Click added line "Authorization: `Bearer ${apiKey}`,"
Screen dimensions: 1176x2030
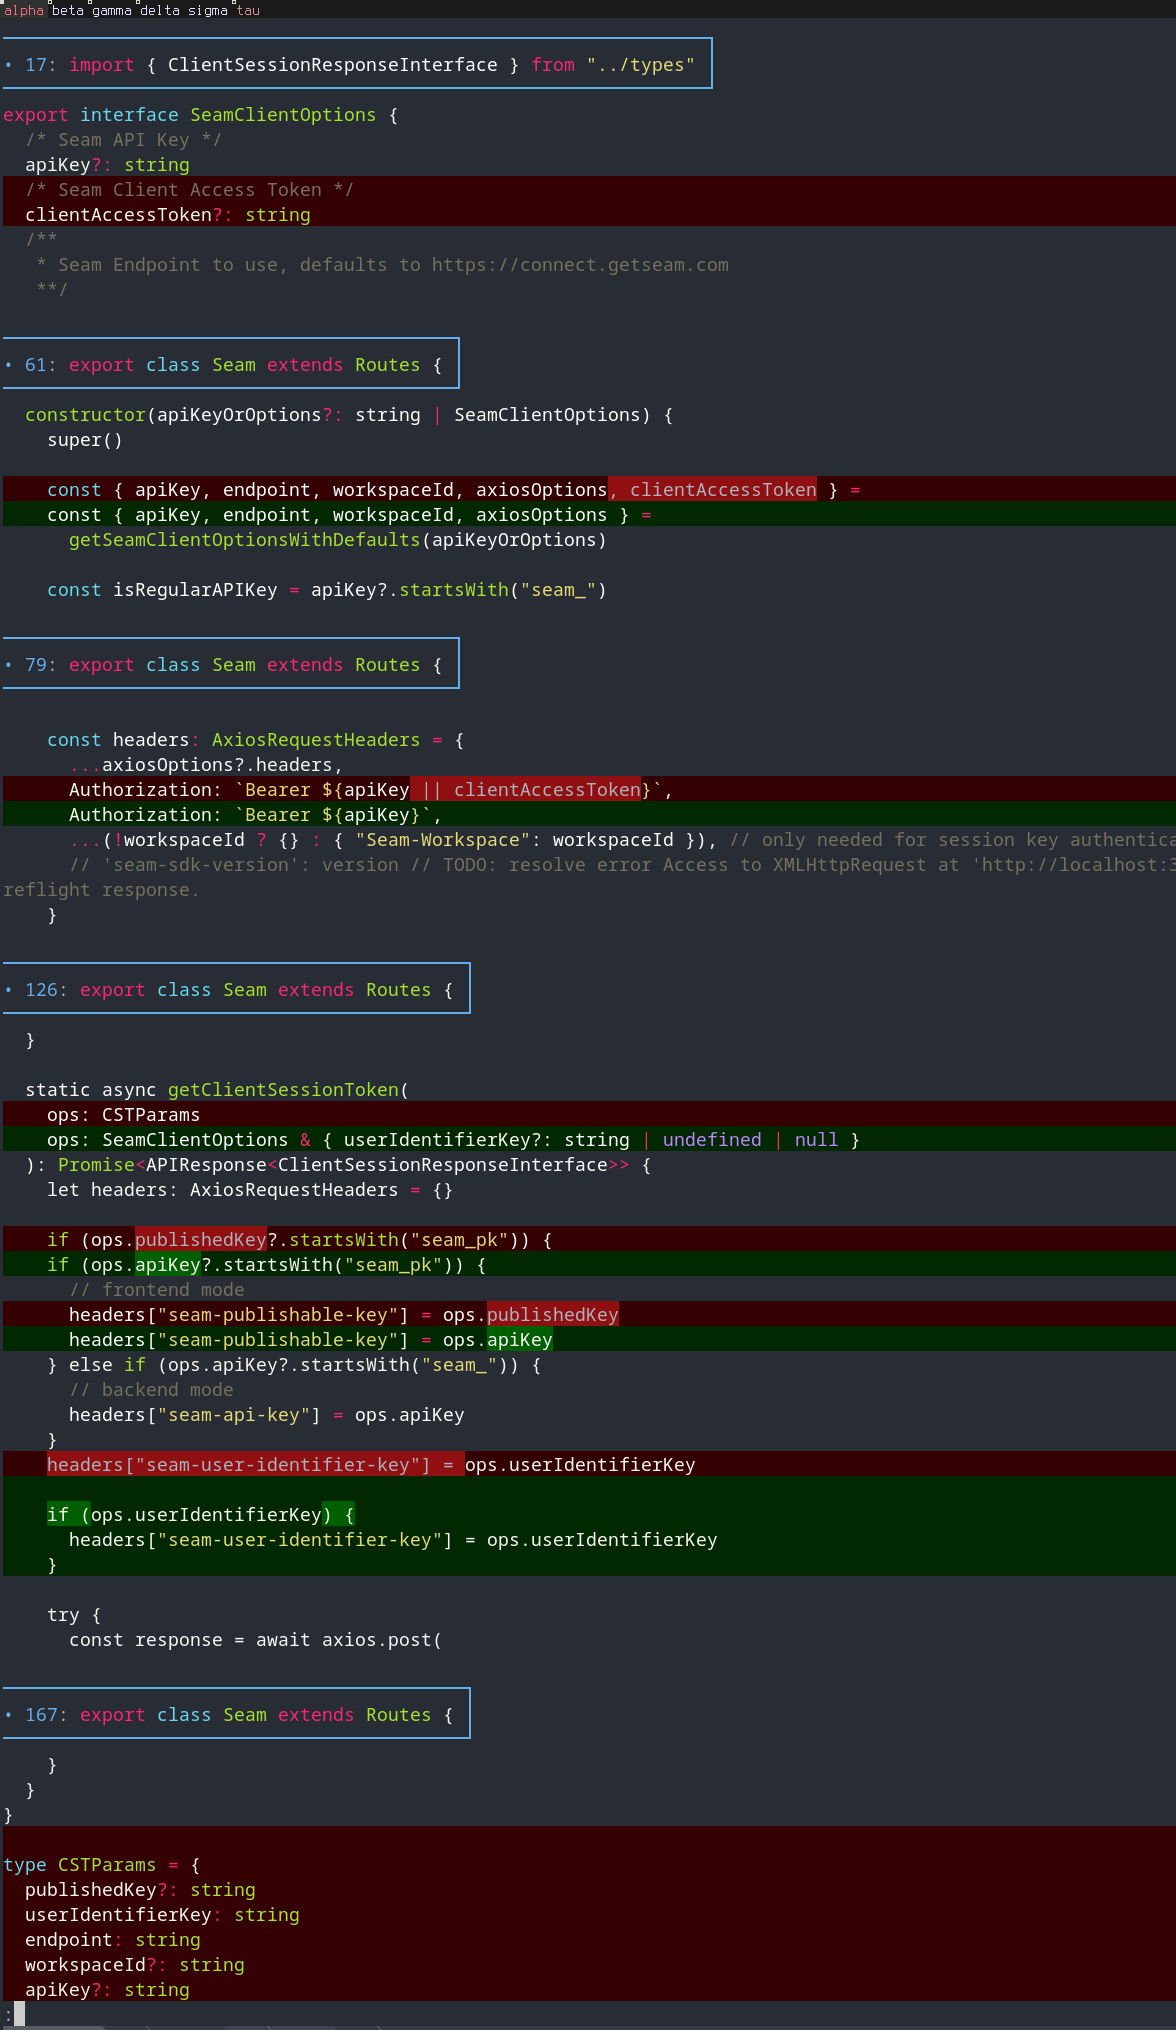255,815
